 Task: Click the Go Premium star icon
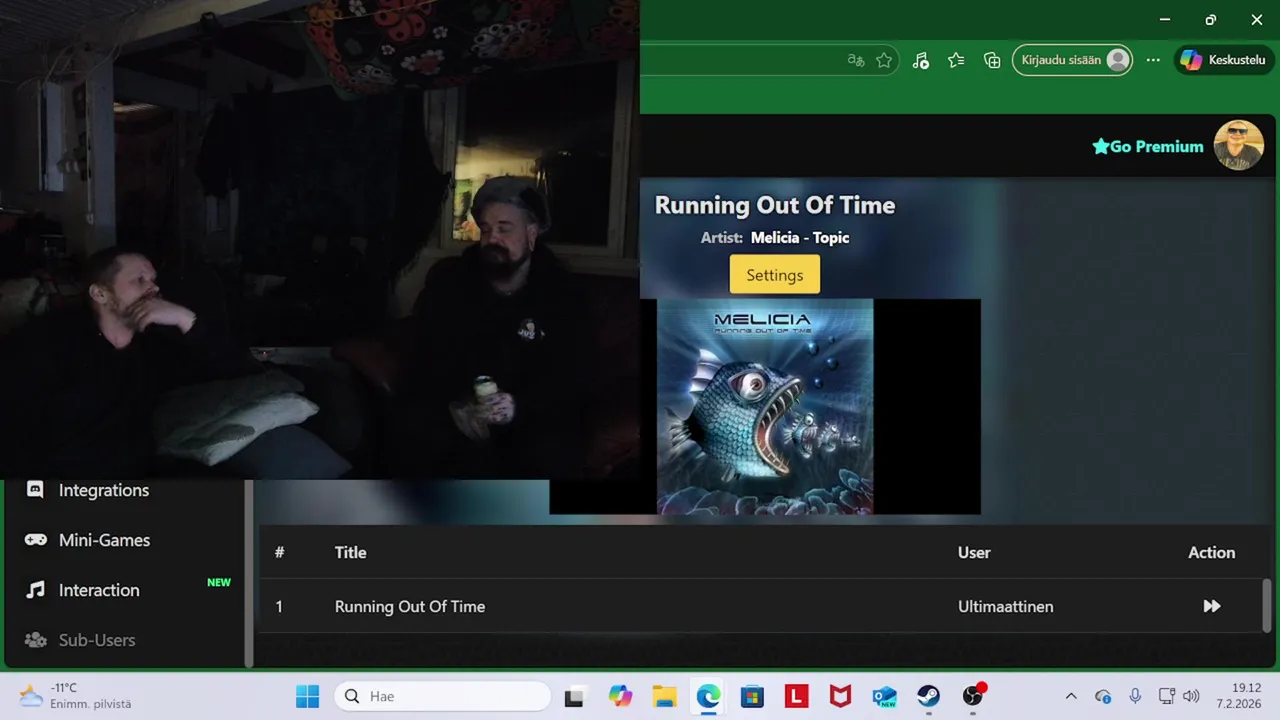click(x=1101, y=146)
